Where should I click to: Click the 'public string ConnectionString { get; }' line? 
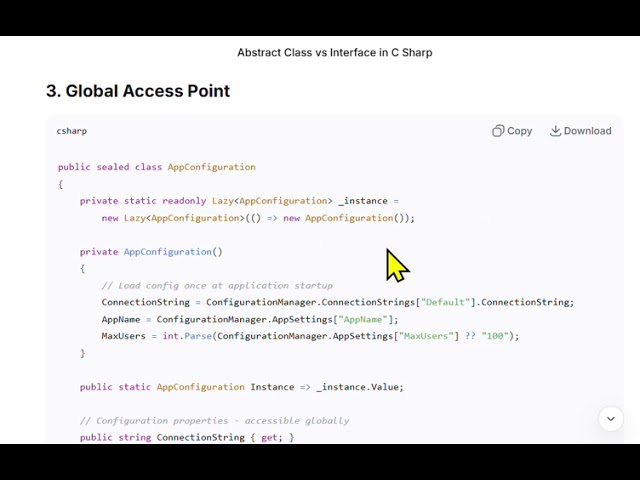(x=187, y=438)
